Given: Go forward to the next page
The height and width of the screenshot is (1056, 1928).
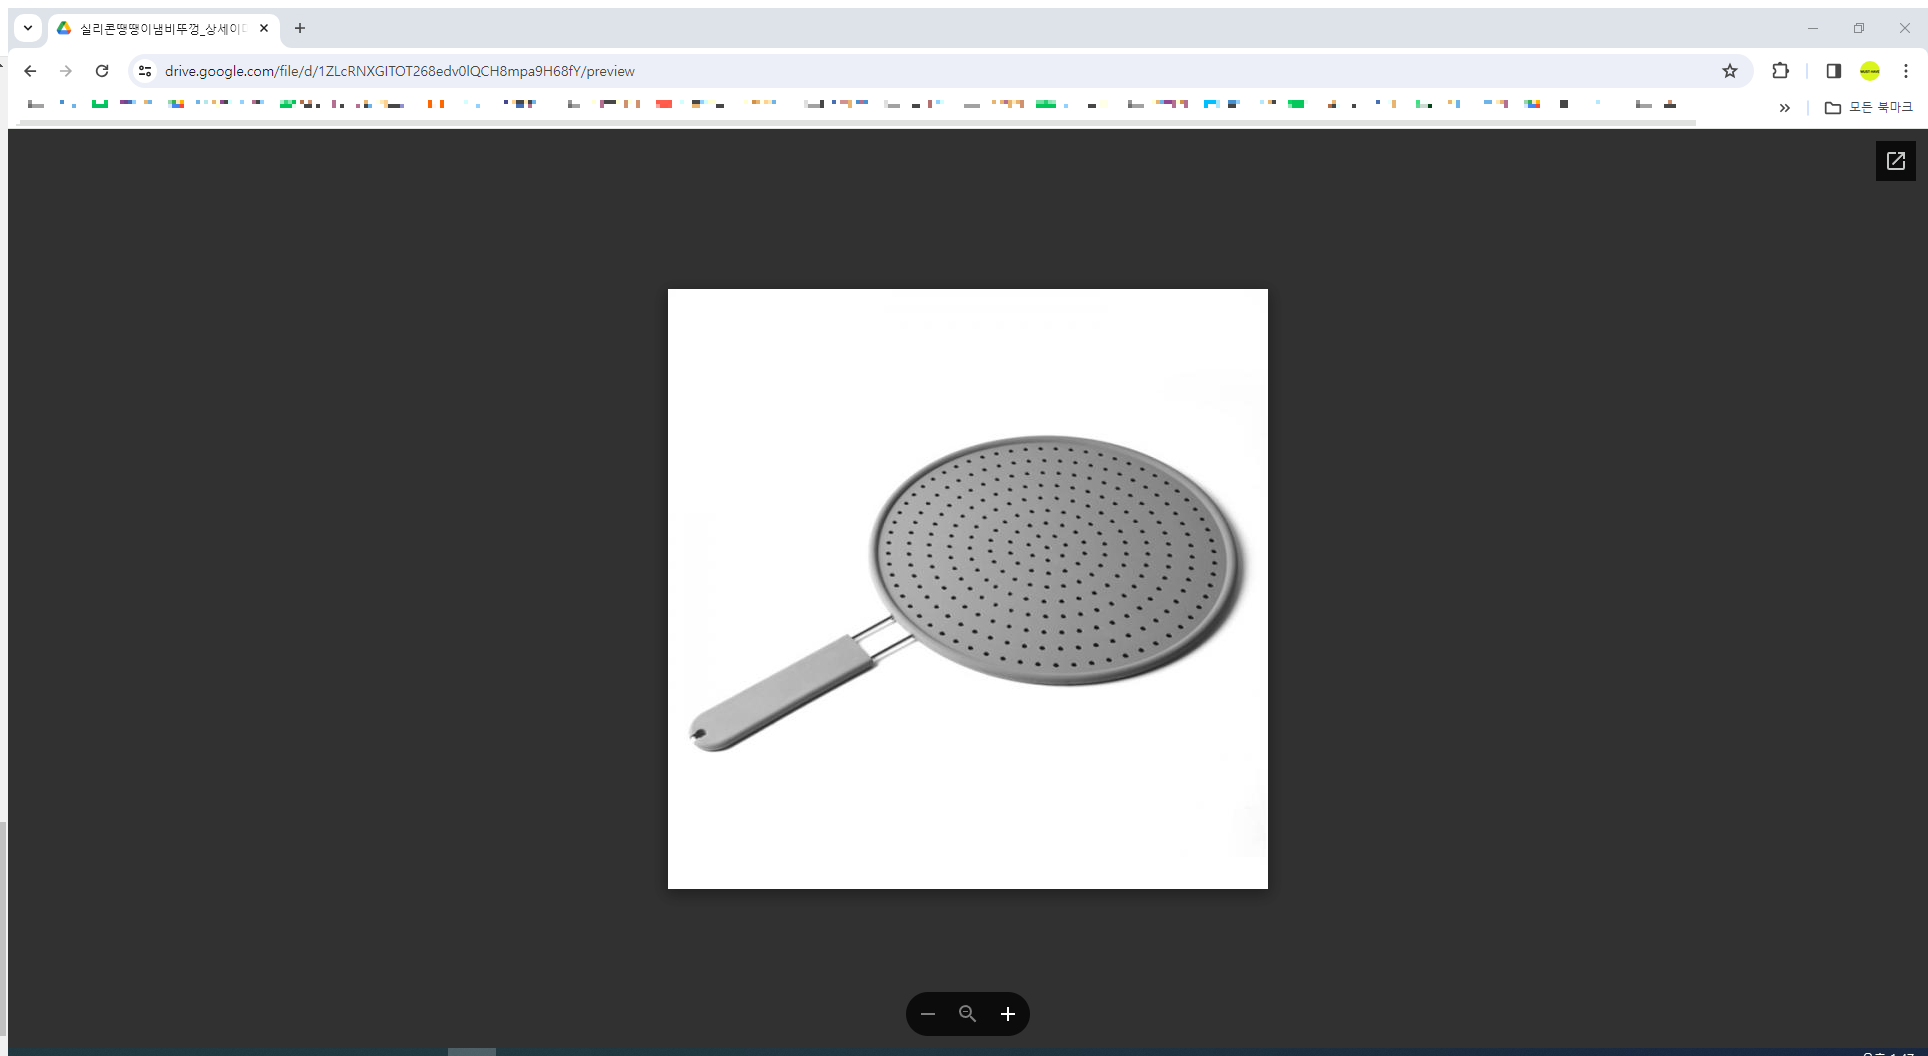Looking at the screenshot, I should pos(66,71).
